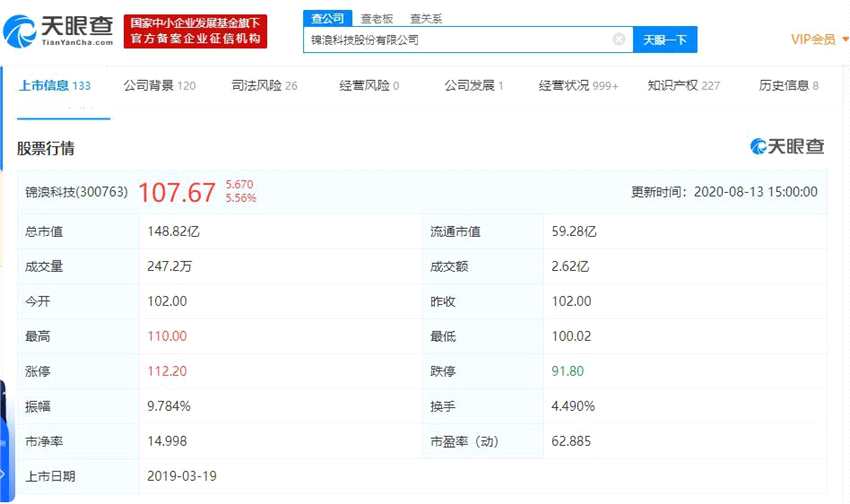This screenshot has height=504, width=850.
Task: Click the 跌停 value 91.80
Action: pos(568,371)
